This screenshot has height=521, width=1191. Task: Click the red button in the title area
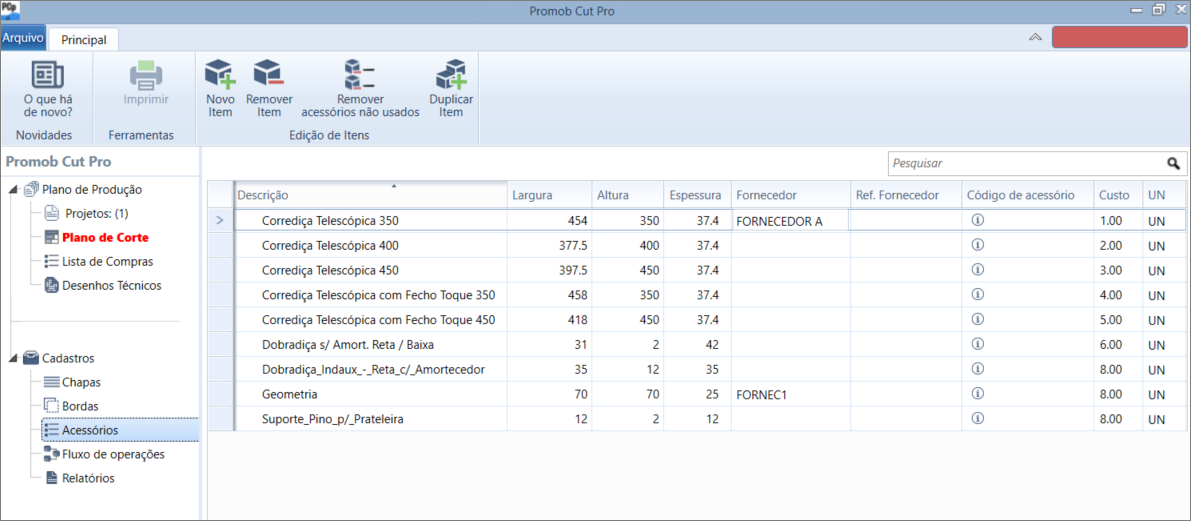(x=1120, y=38)
